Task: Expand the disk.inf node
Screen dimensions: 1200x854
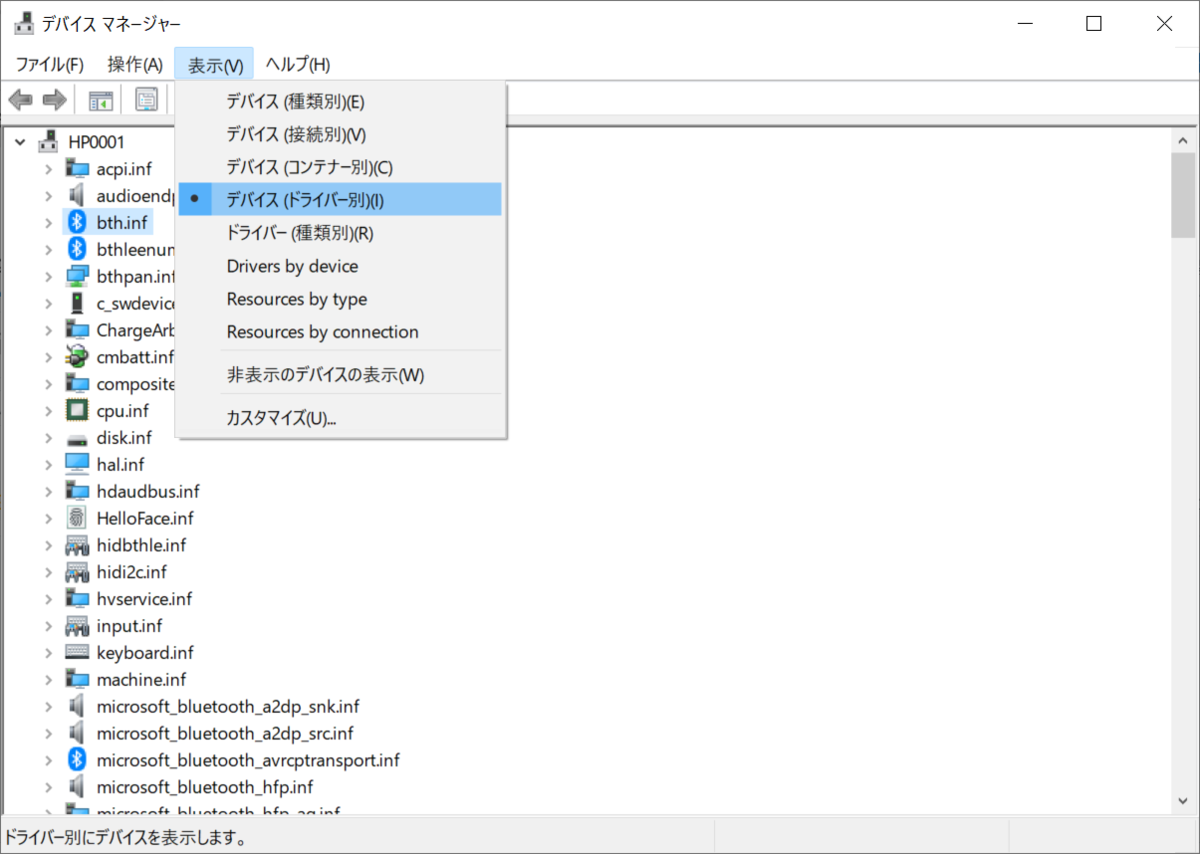Action: pyautogui.click(x=48, y=438)
